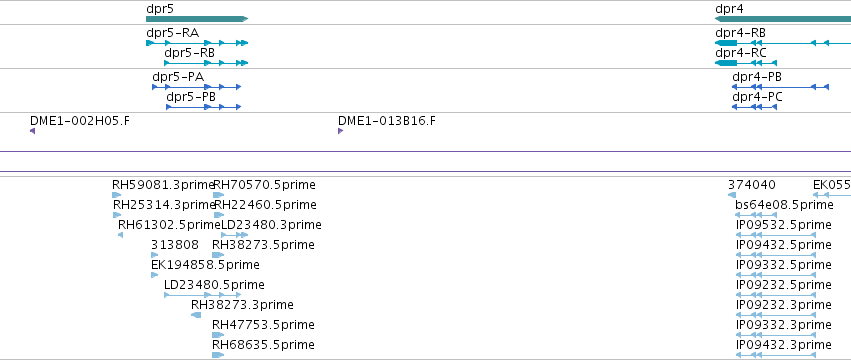
Task: Select the LD23480.3prime EST alignment
Action: [234, 235]
